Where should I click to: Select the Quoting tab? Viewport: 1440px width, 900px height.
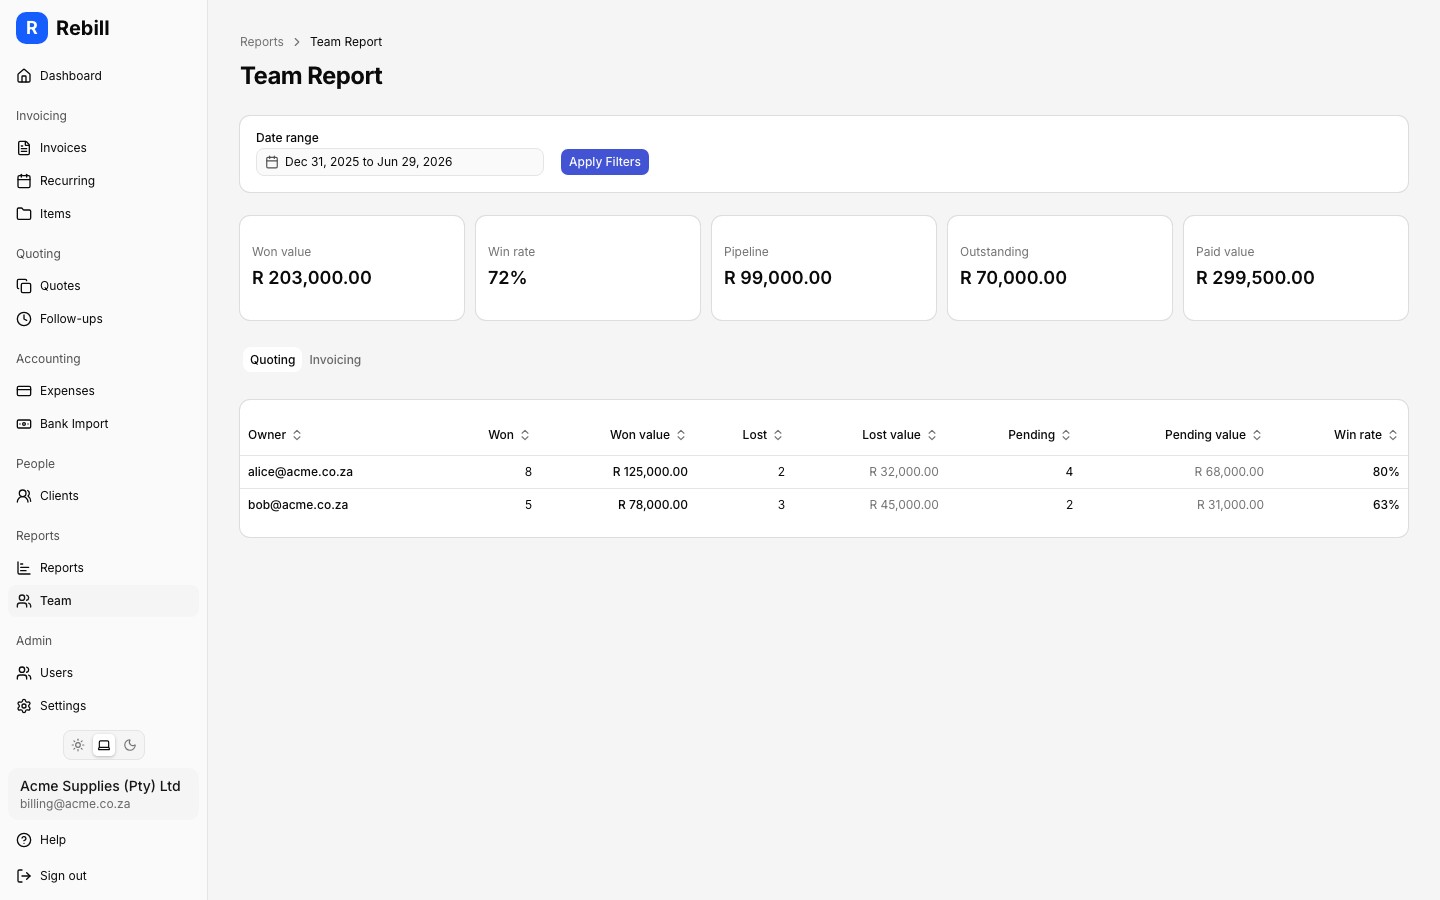(272, 360)
